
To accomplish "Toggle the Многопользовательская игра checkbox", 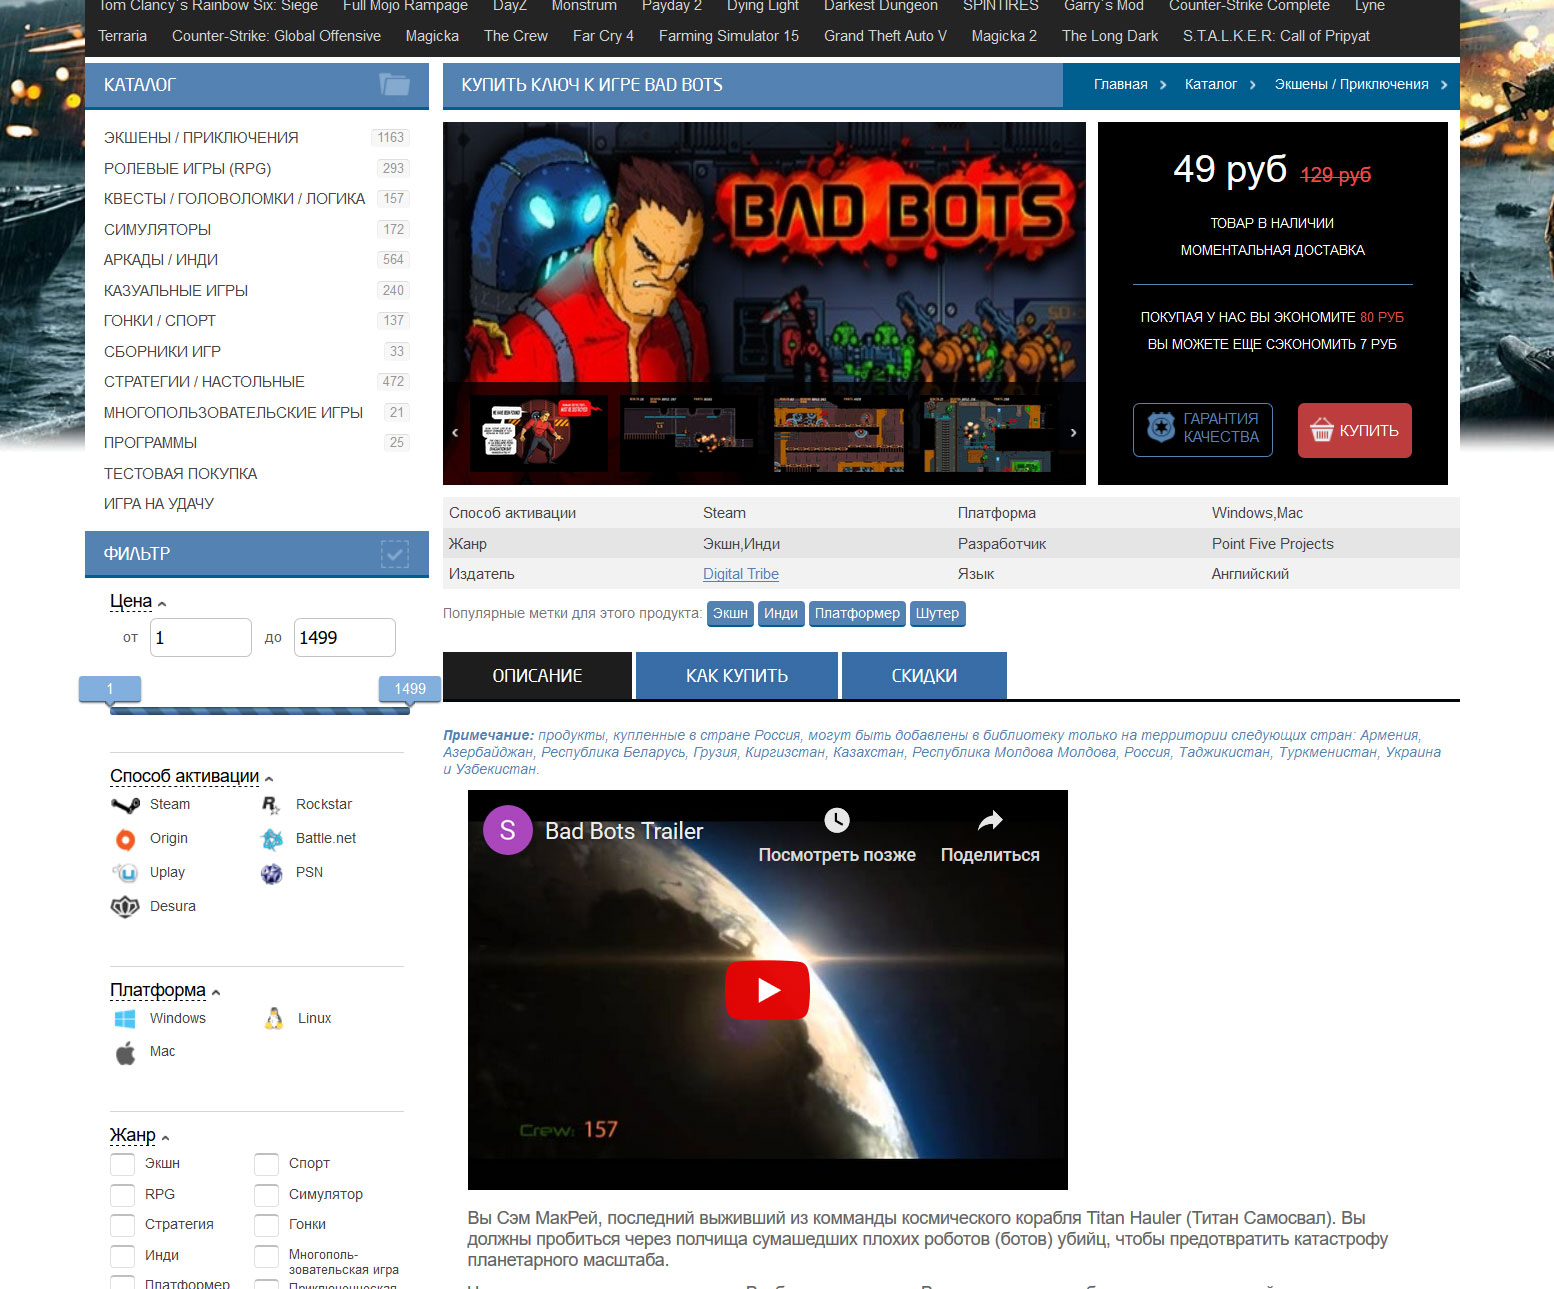I will click(x=266, y=1256).
